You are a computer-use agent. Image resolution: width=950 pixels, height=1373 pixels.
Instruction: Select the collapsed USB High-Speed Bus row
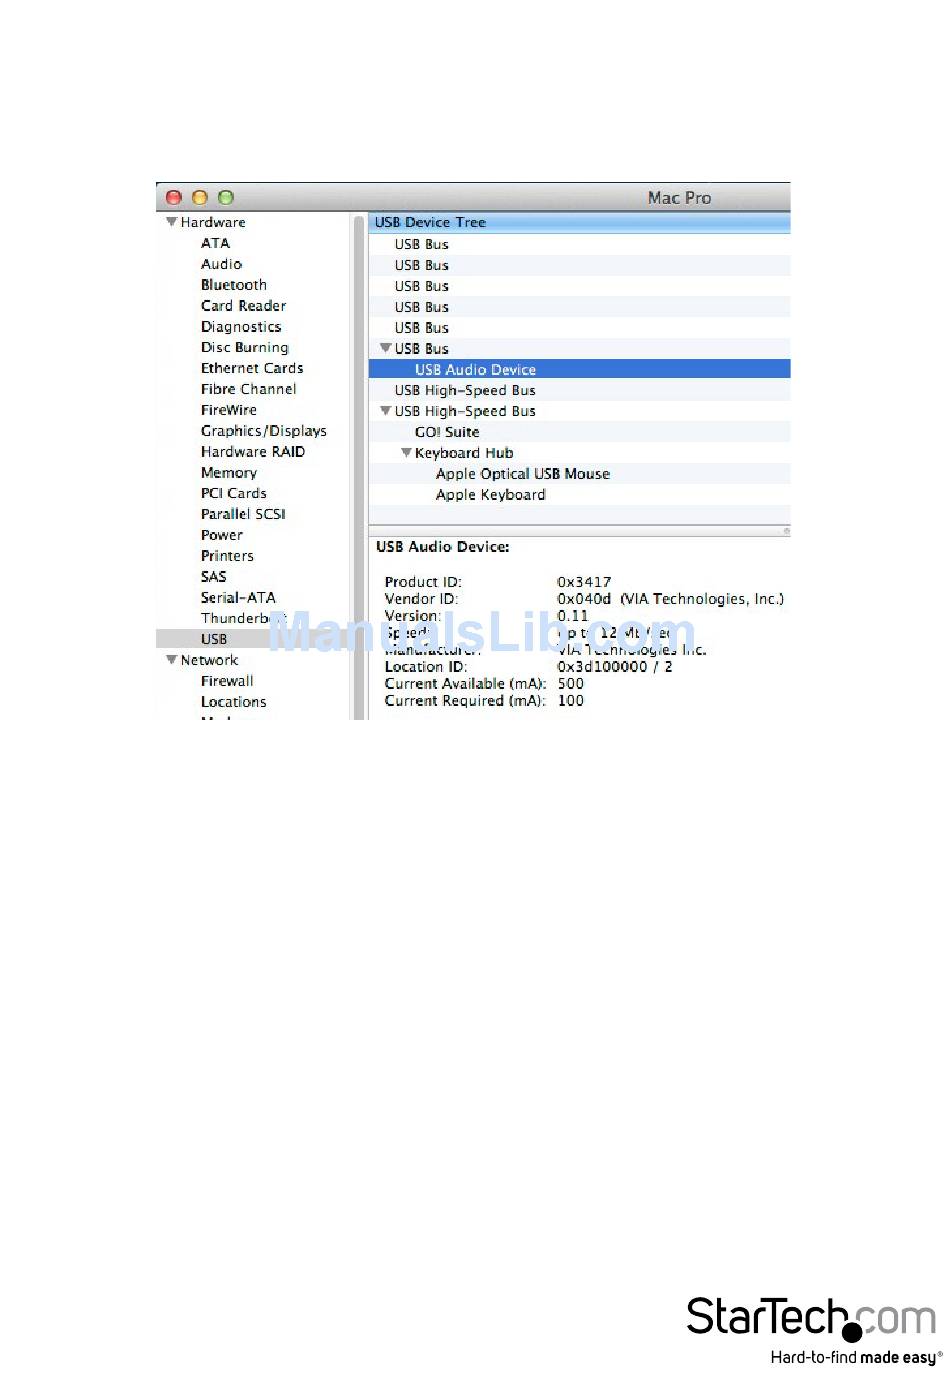(580, 390)
